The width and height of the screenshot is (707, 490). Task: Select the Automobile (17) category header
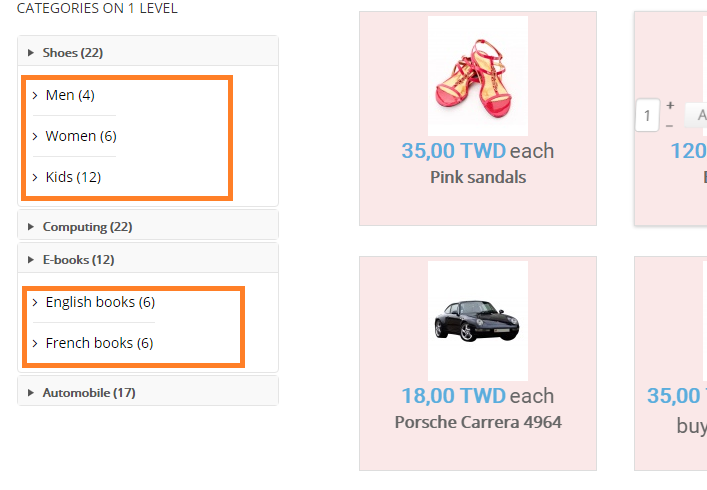(x=88, y=393)
